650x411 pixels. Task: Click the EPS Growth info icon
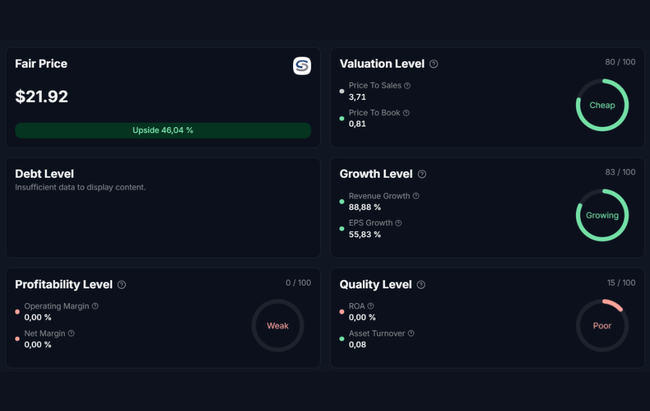click(x=398, y=223)
